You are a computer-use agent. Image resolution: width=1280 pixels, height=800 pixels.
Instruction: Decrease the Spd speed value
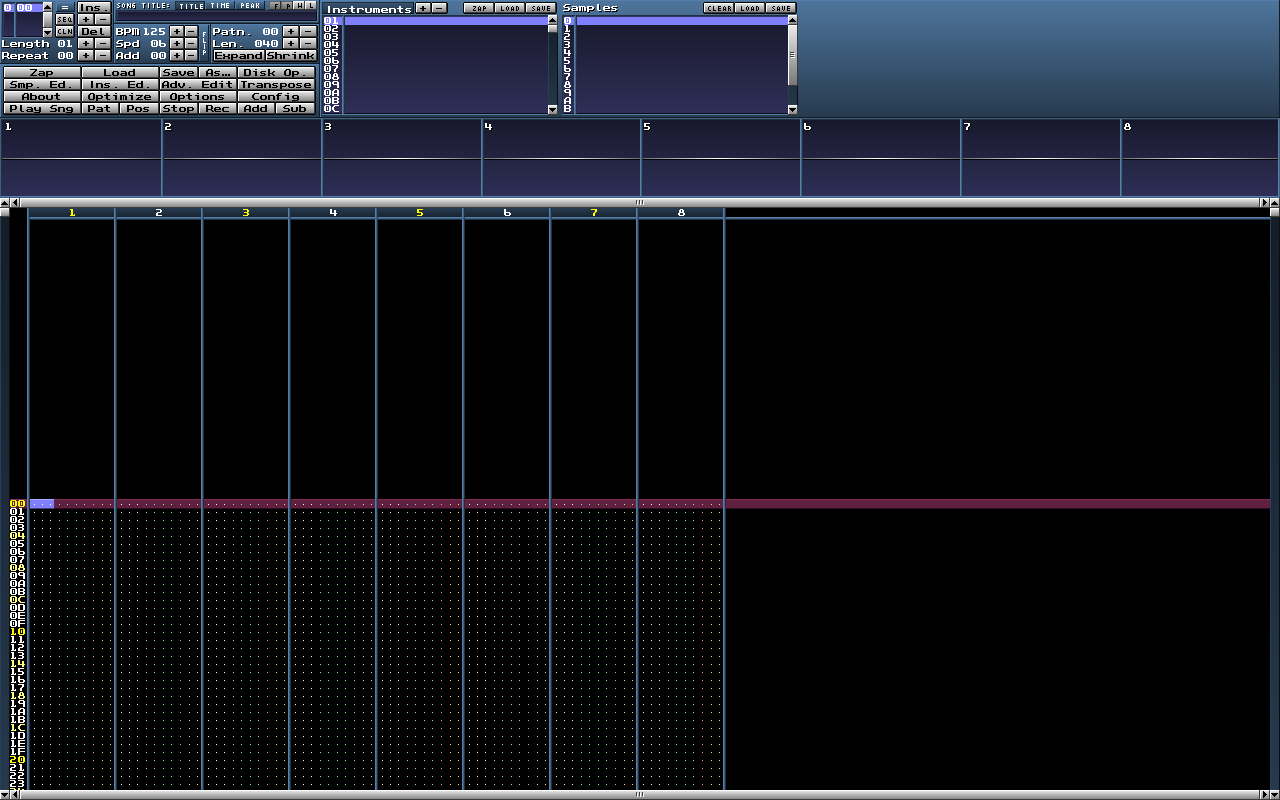point(191,43)
